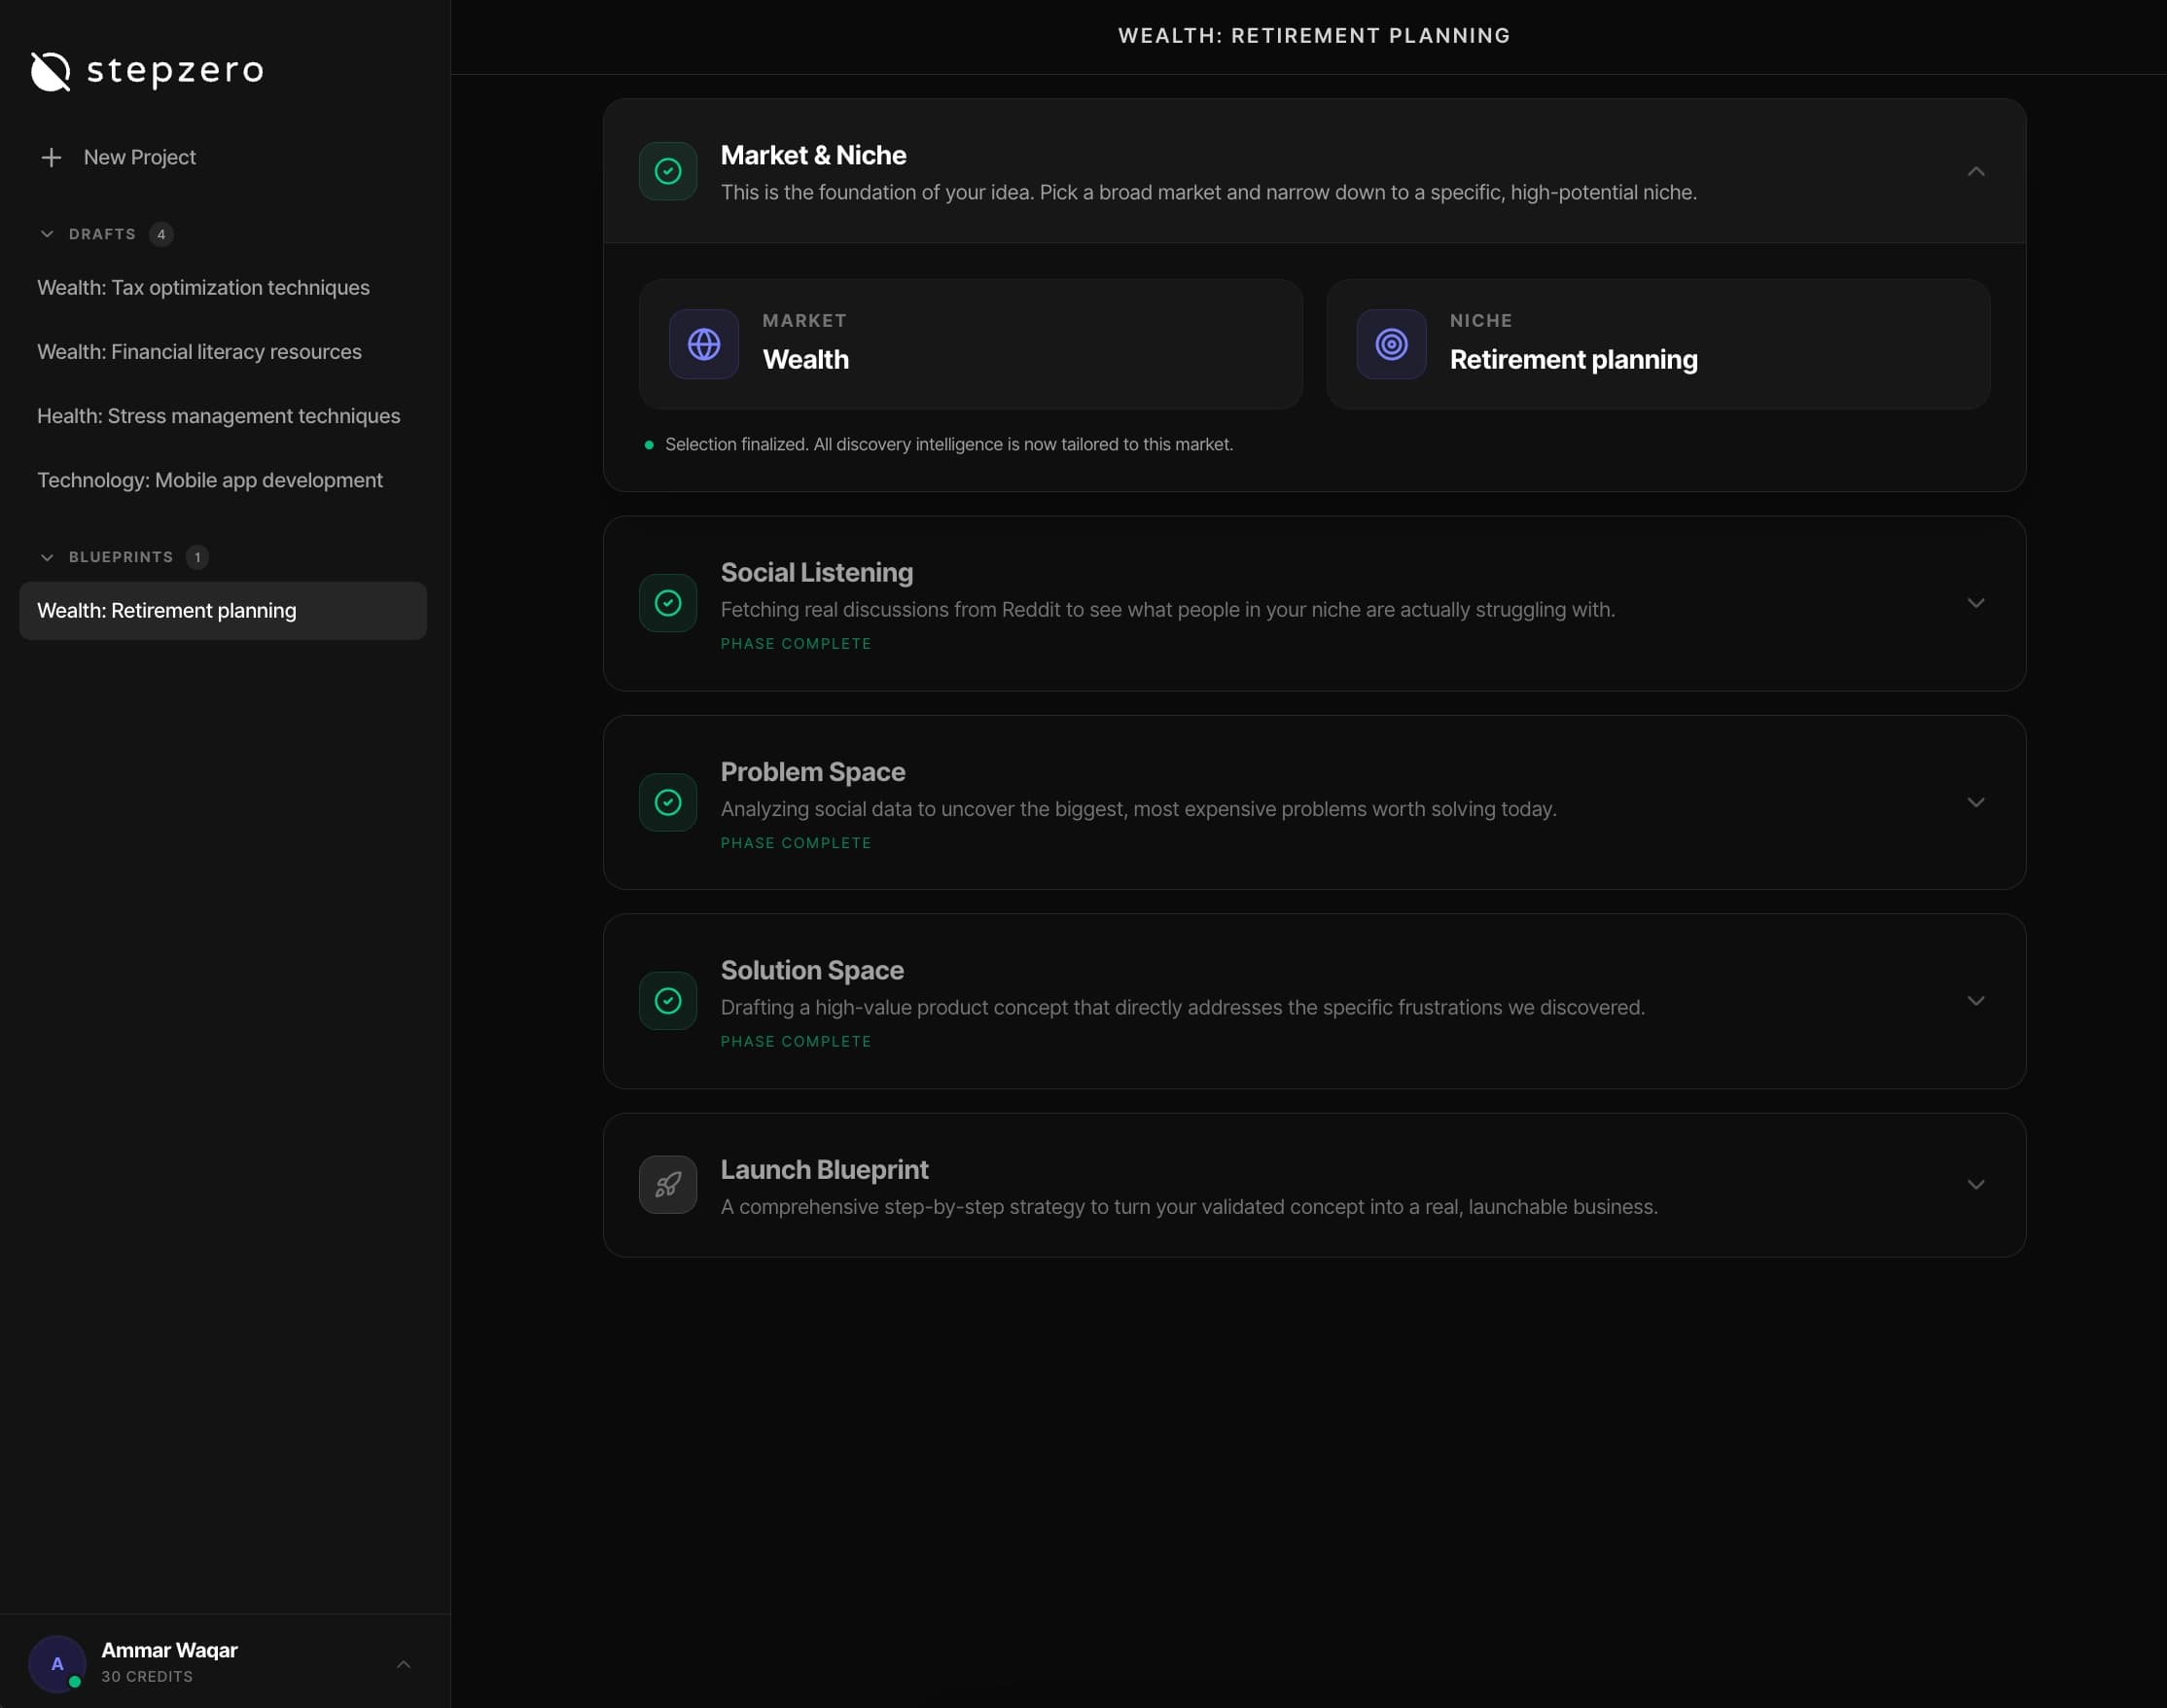Open the account menu chevron beside Ammar Waqar
Image resolution: width=2167 pixels, height=1708 pixels.
(x=403, y=1664)
